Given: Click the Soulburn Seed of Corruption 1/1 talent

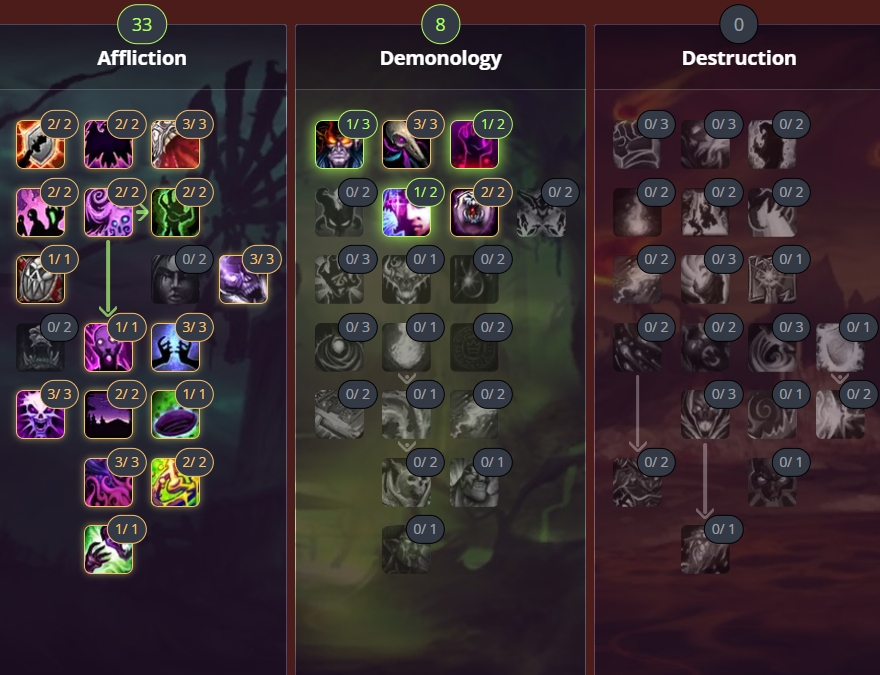Looking at the screenshot, I should click(x=176, y=415).
